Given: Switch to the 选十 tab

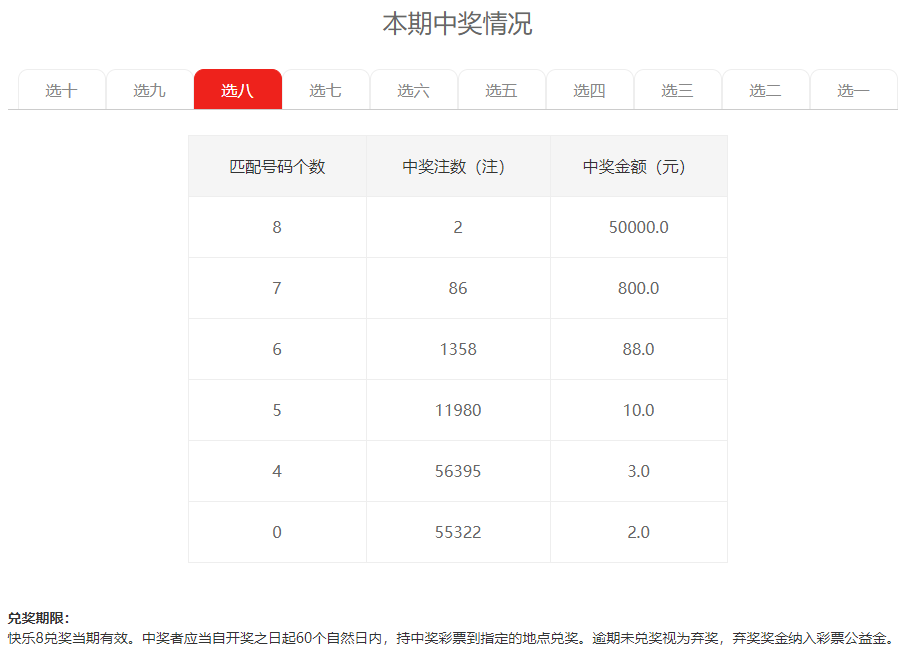Looking at the screenshot, I should pyautogui.click(x=62, y=90).
